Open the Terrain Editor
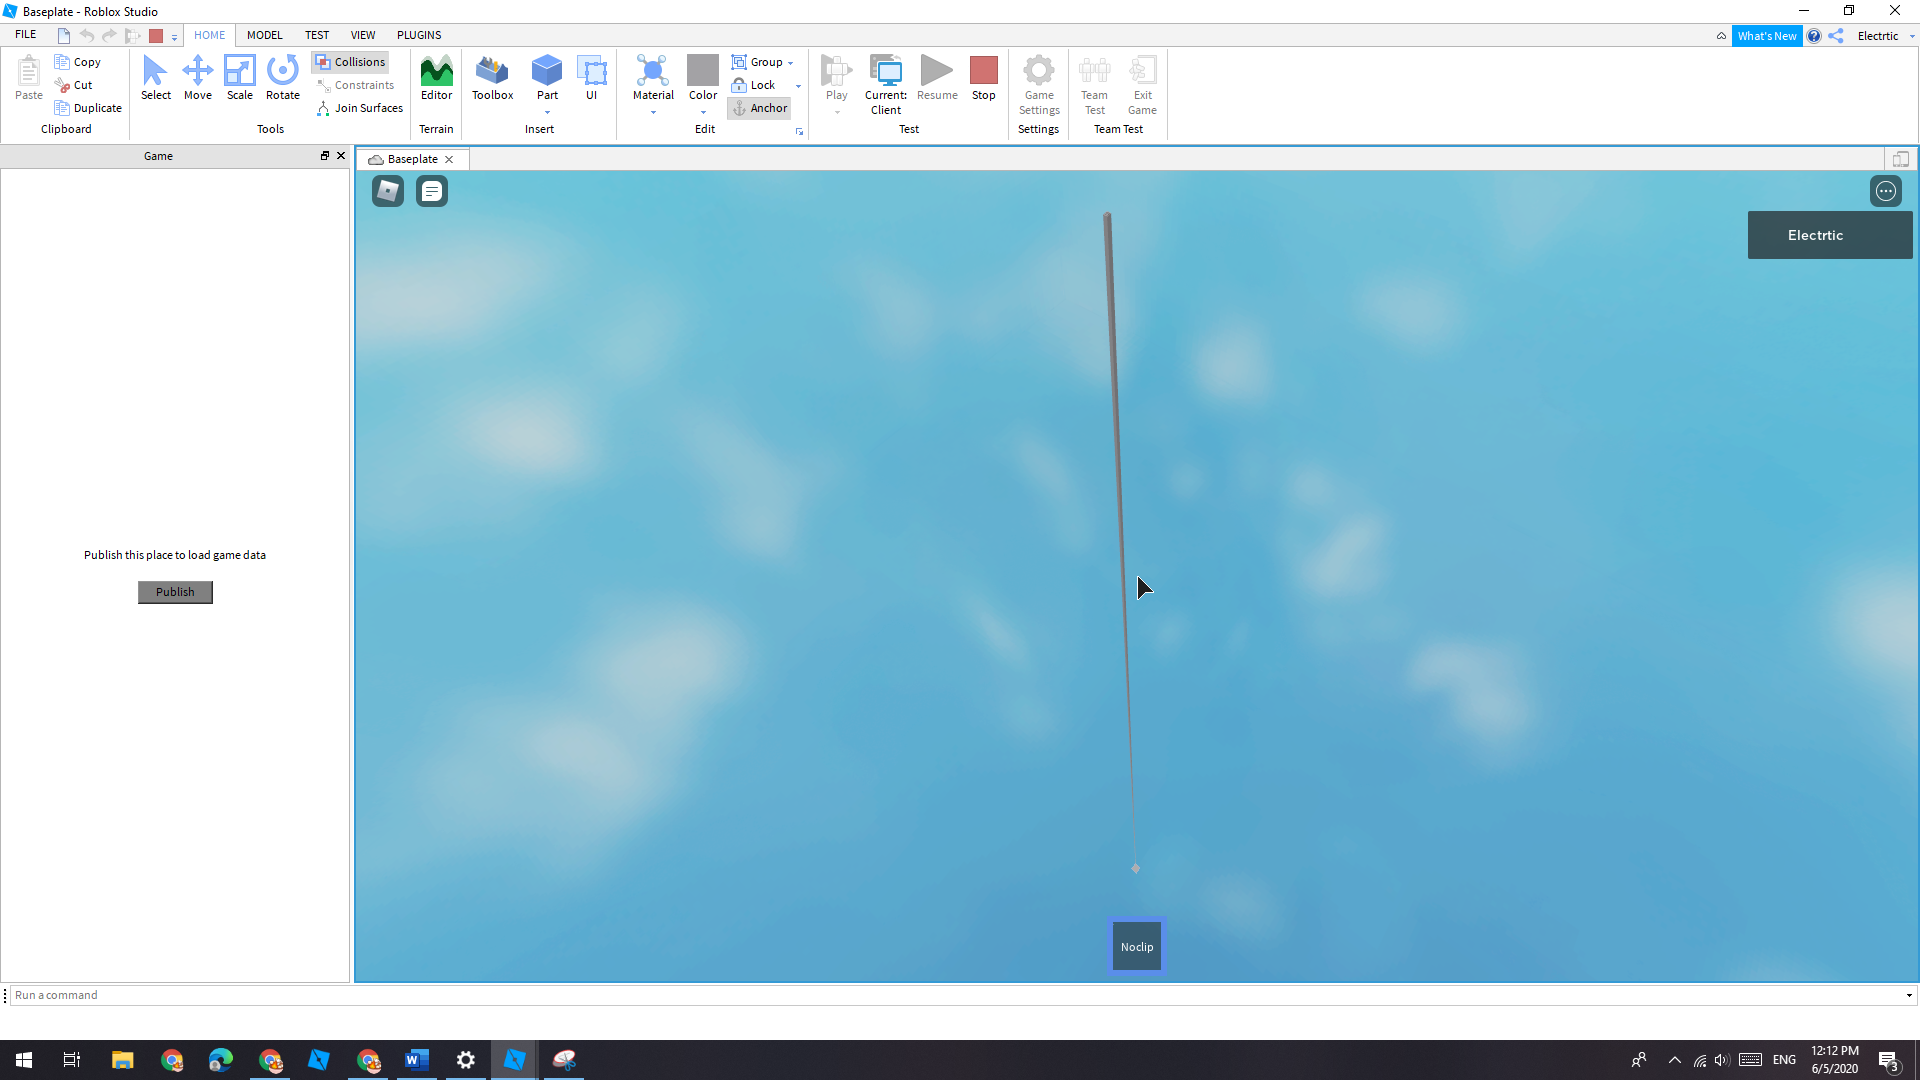The width and height of the screenshot is (1920, 1080). click(436, 77)
